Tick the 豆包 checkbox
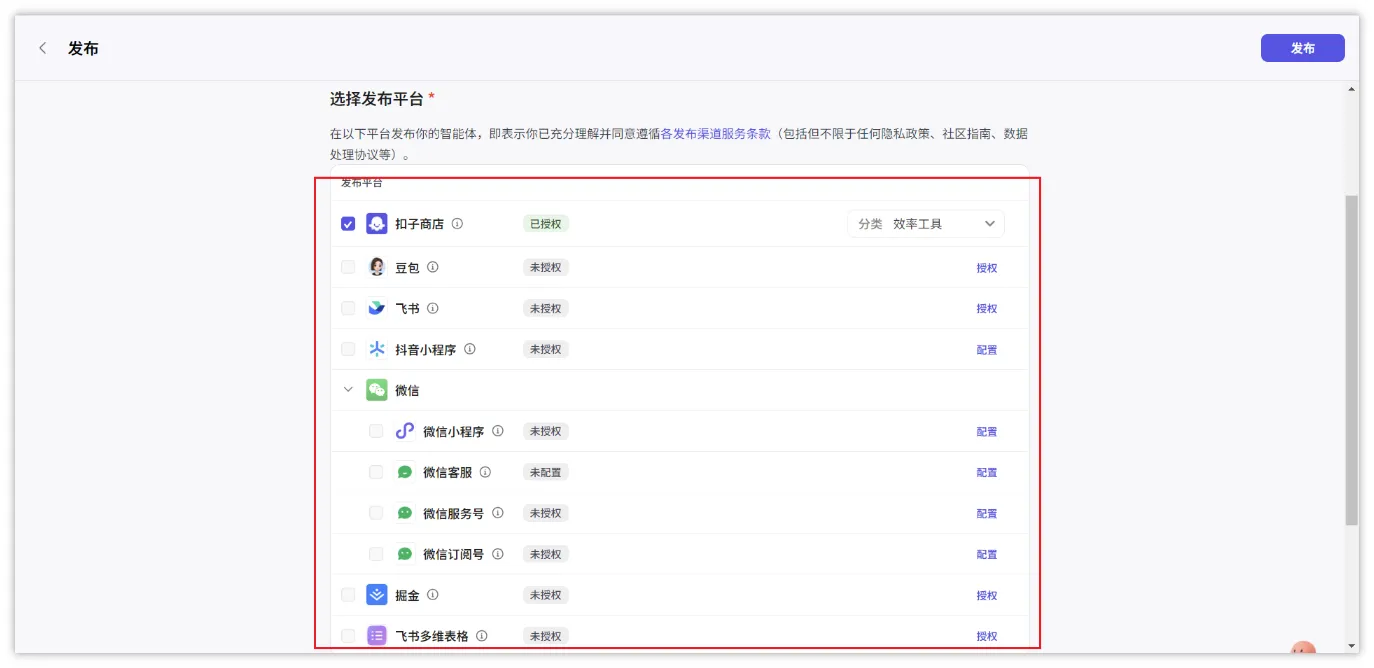Screen dimensions: 1374x668 point(348,267)
